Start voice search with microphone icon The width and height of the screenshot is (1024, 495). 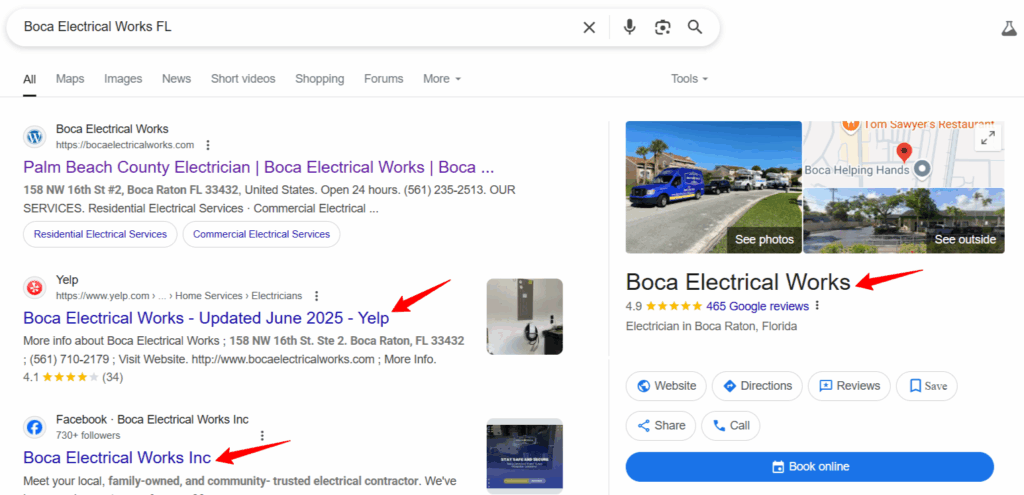click(x=630, y=27)
